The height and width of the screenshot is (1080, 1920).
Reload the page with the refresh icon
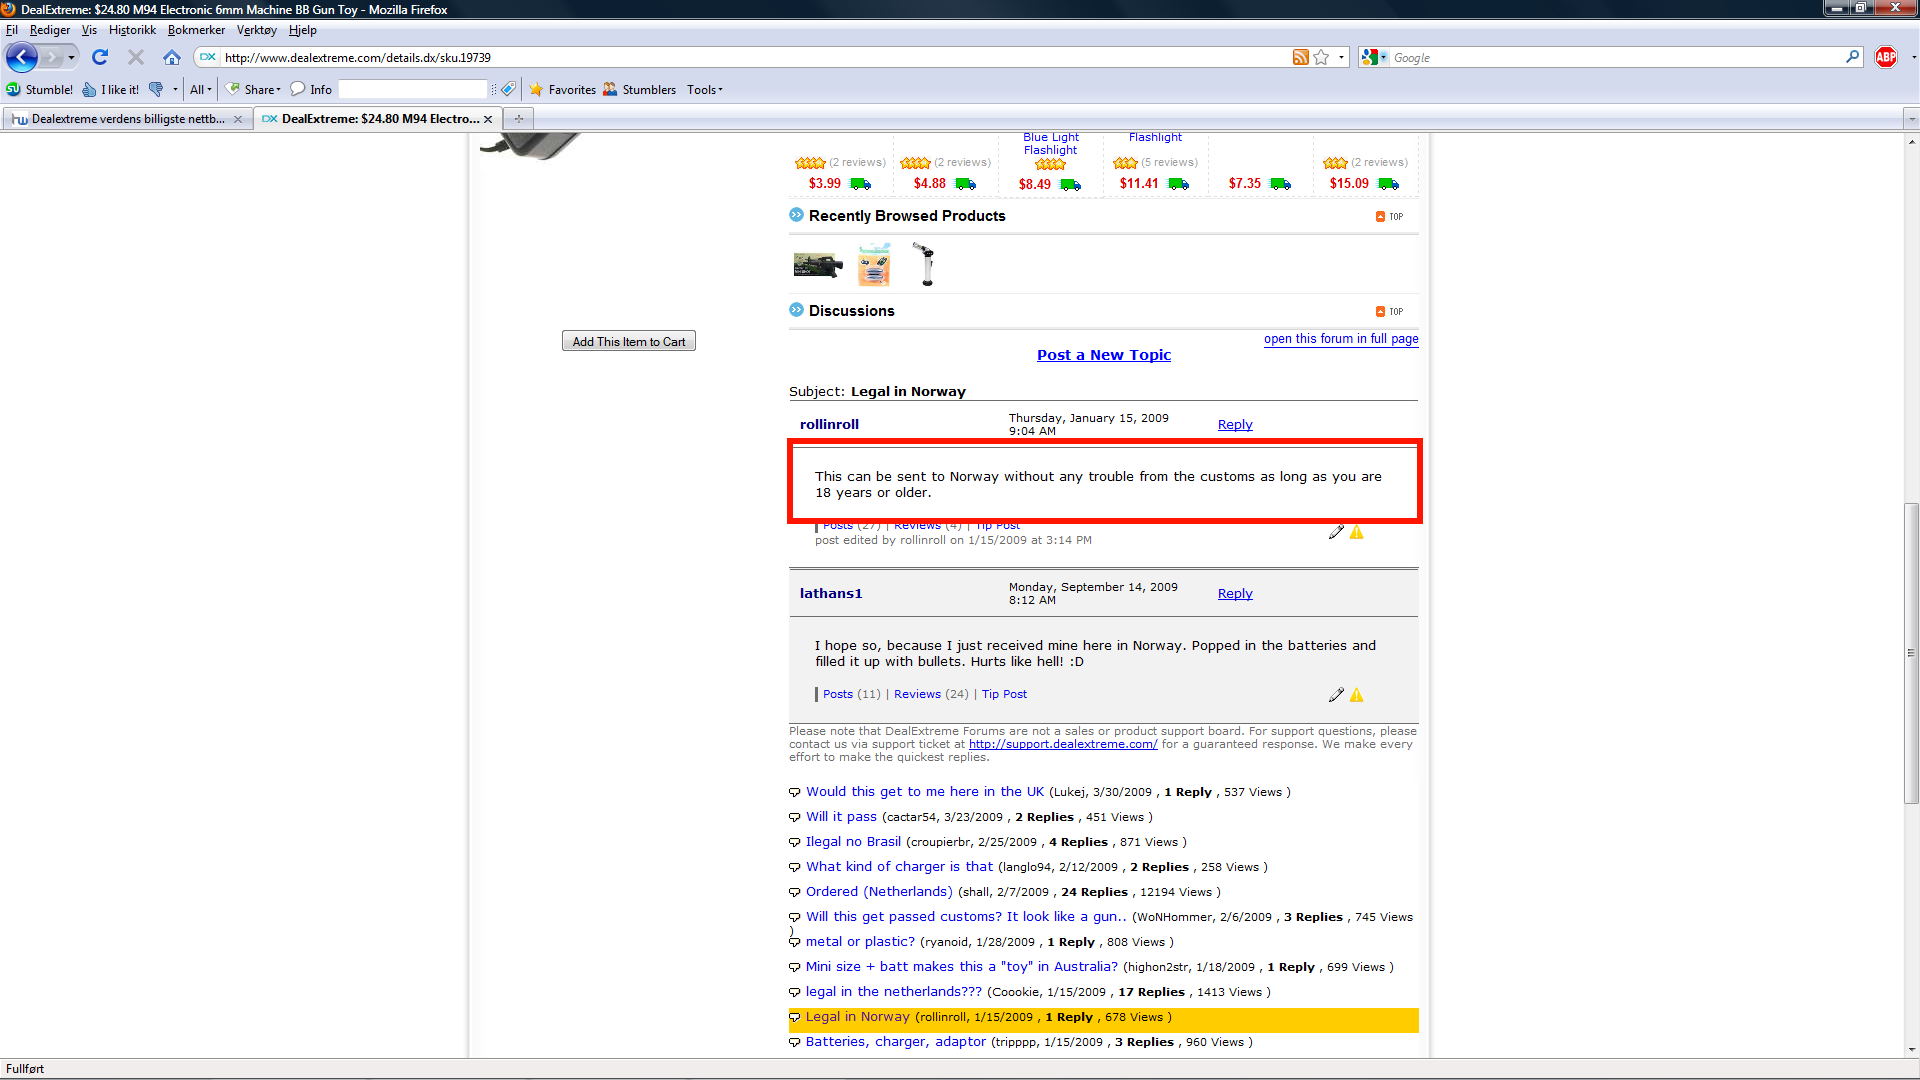(100, 57)
